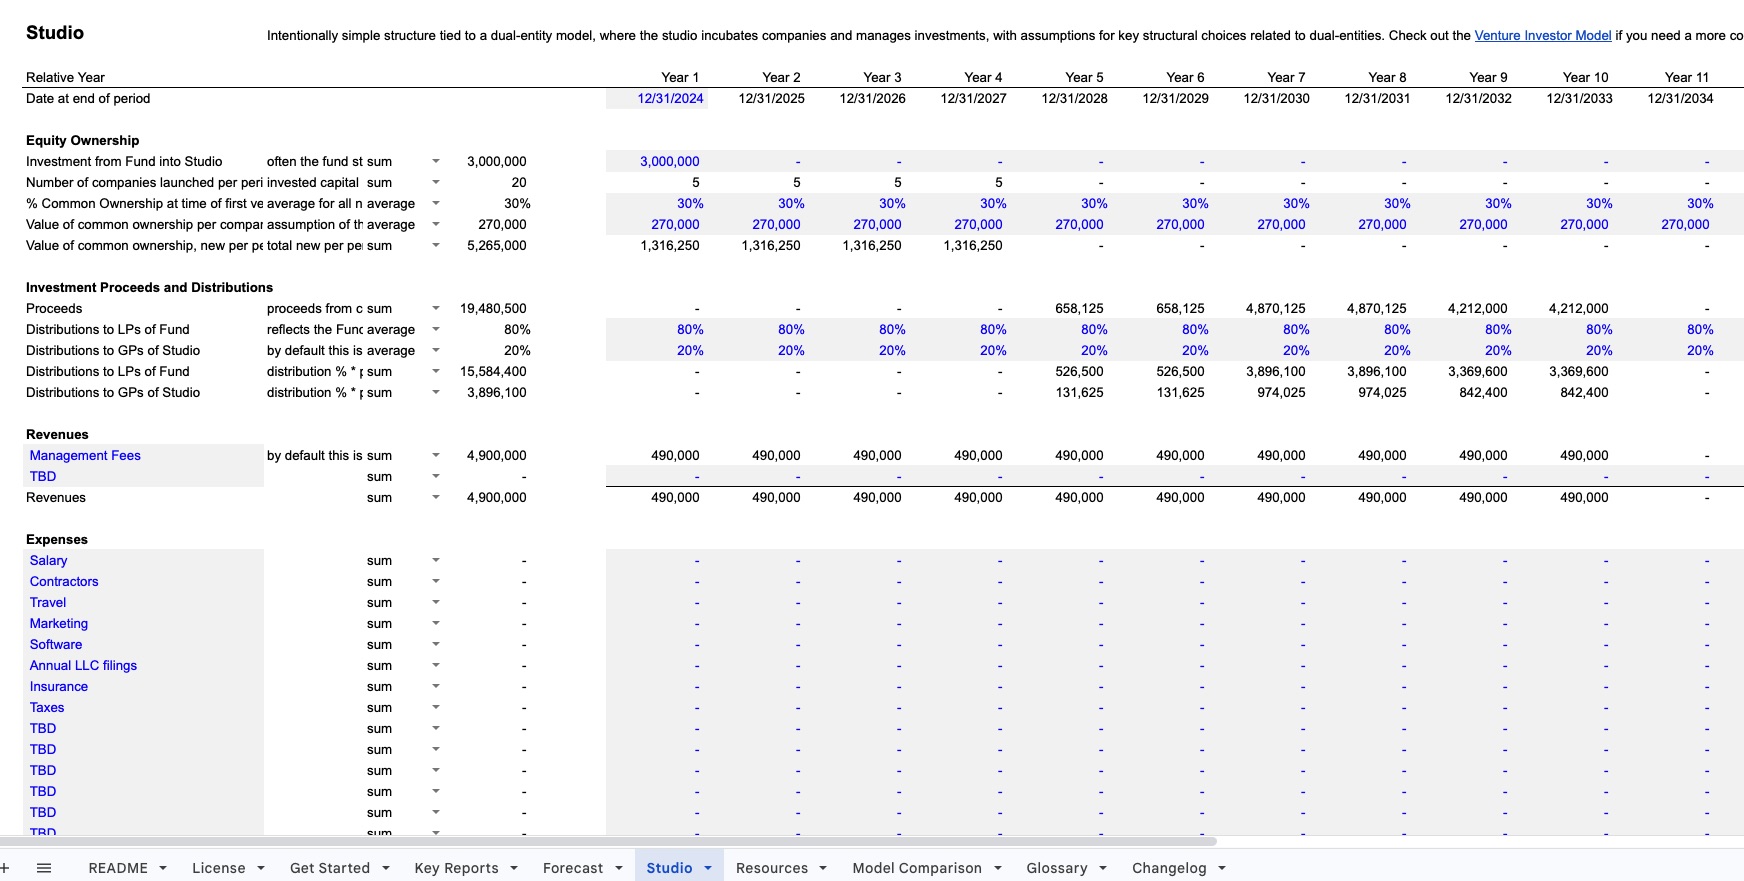Open aggregation dropdown for Management Fees row
The width and height of the screenshot is (1744, 881).
click(x=435, y=455)
